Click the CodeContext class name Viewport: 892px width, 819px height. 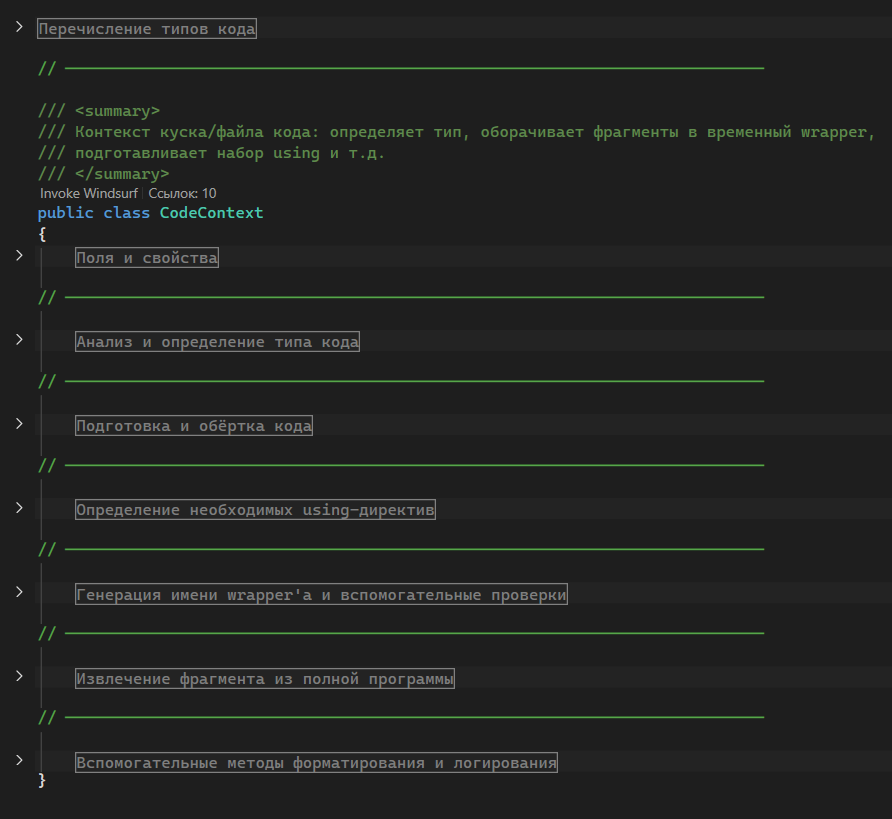[211, 213]
